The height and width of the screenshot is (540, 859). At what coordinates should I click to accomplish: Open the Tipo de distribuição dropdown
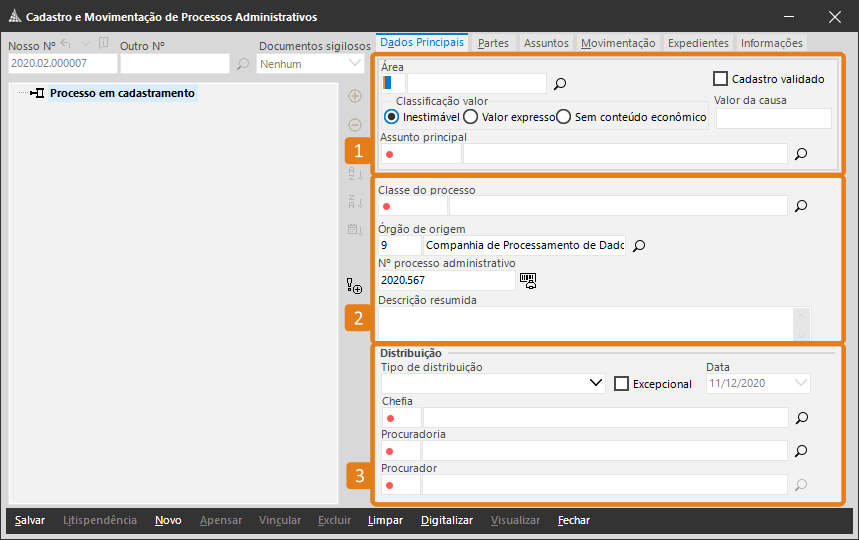(596, 383)
